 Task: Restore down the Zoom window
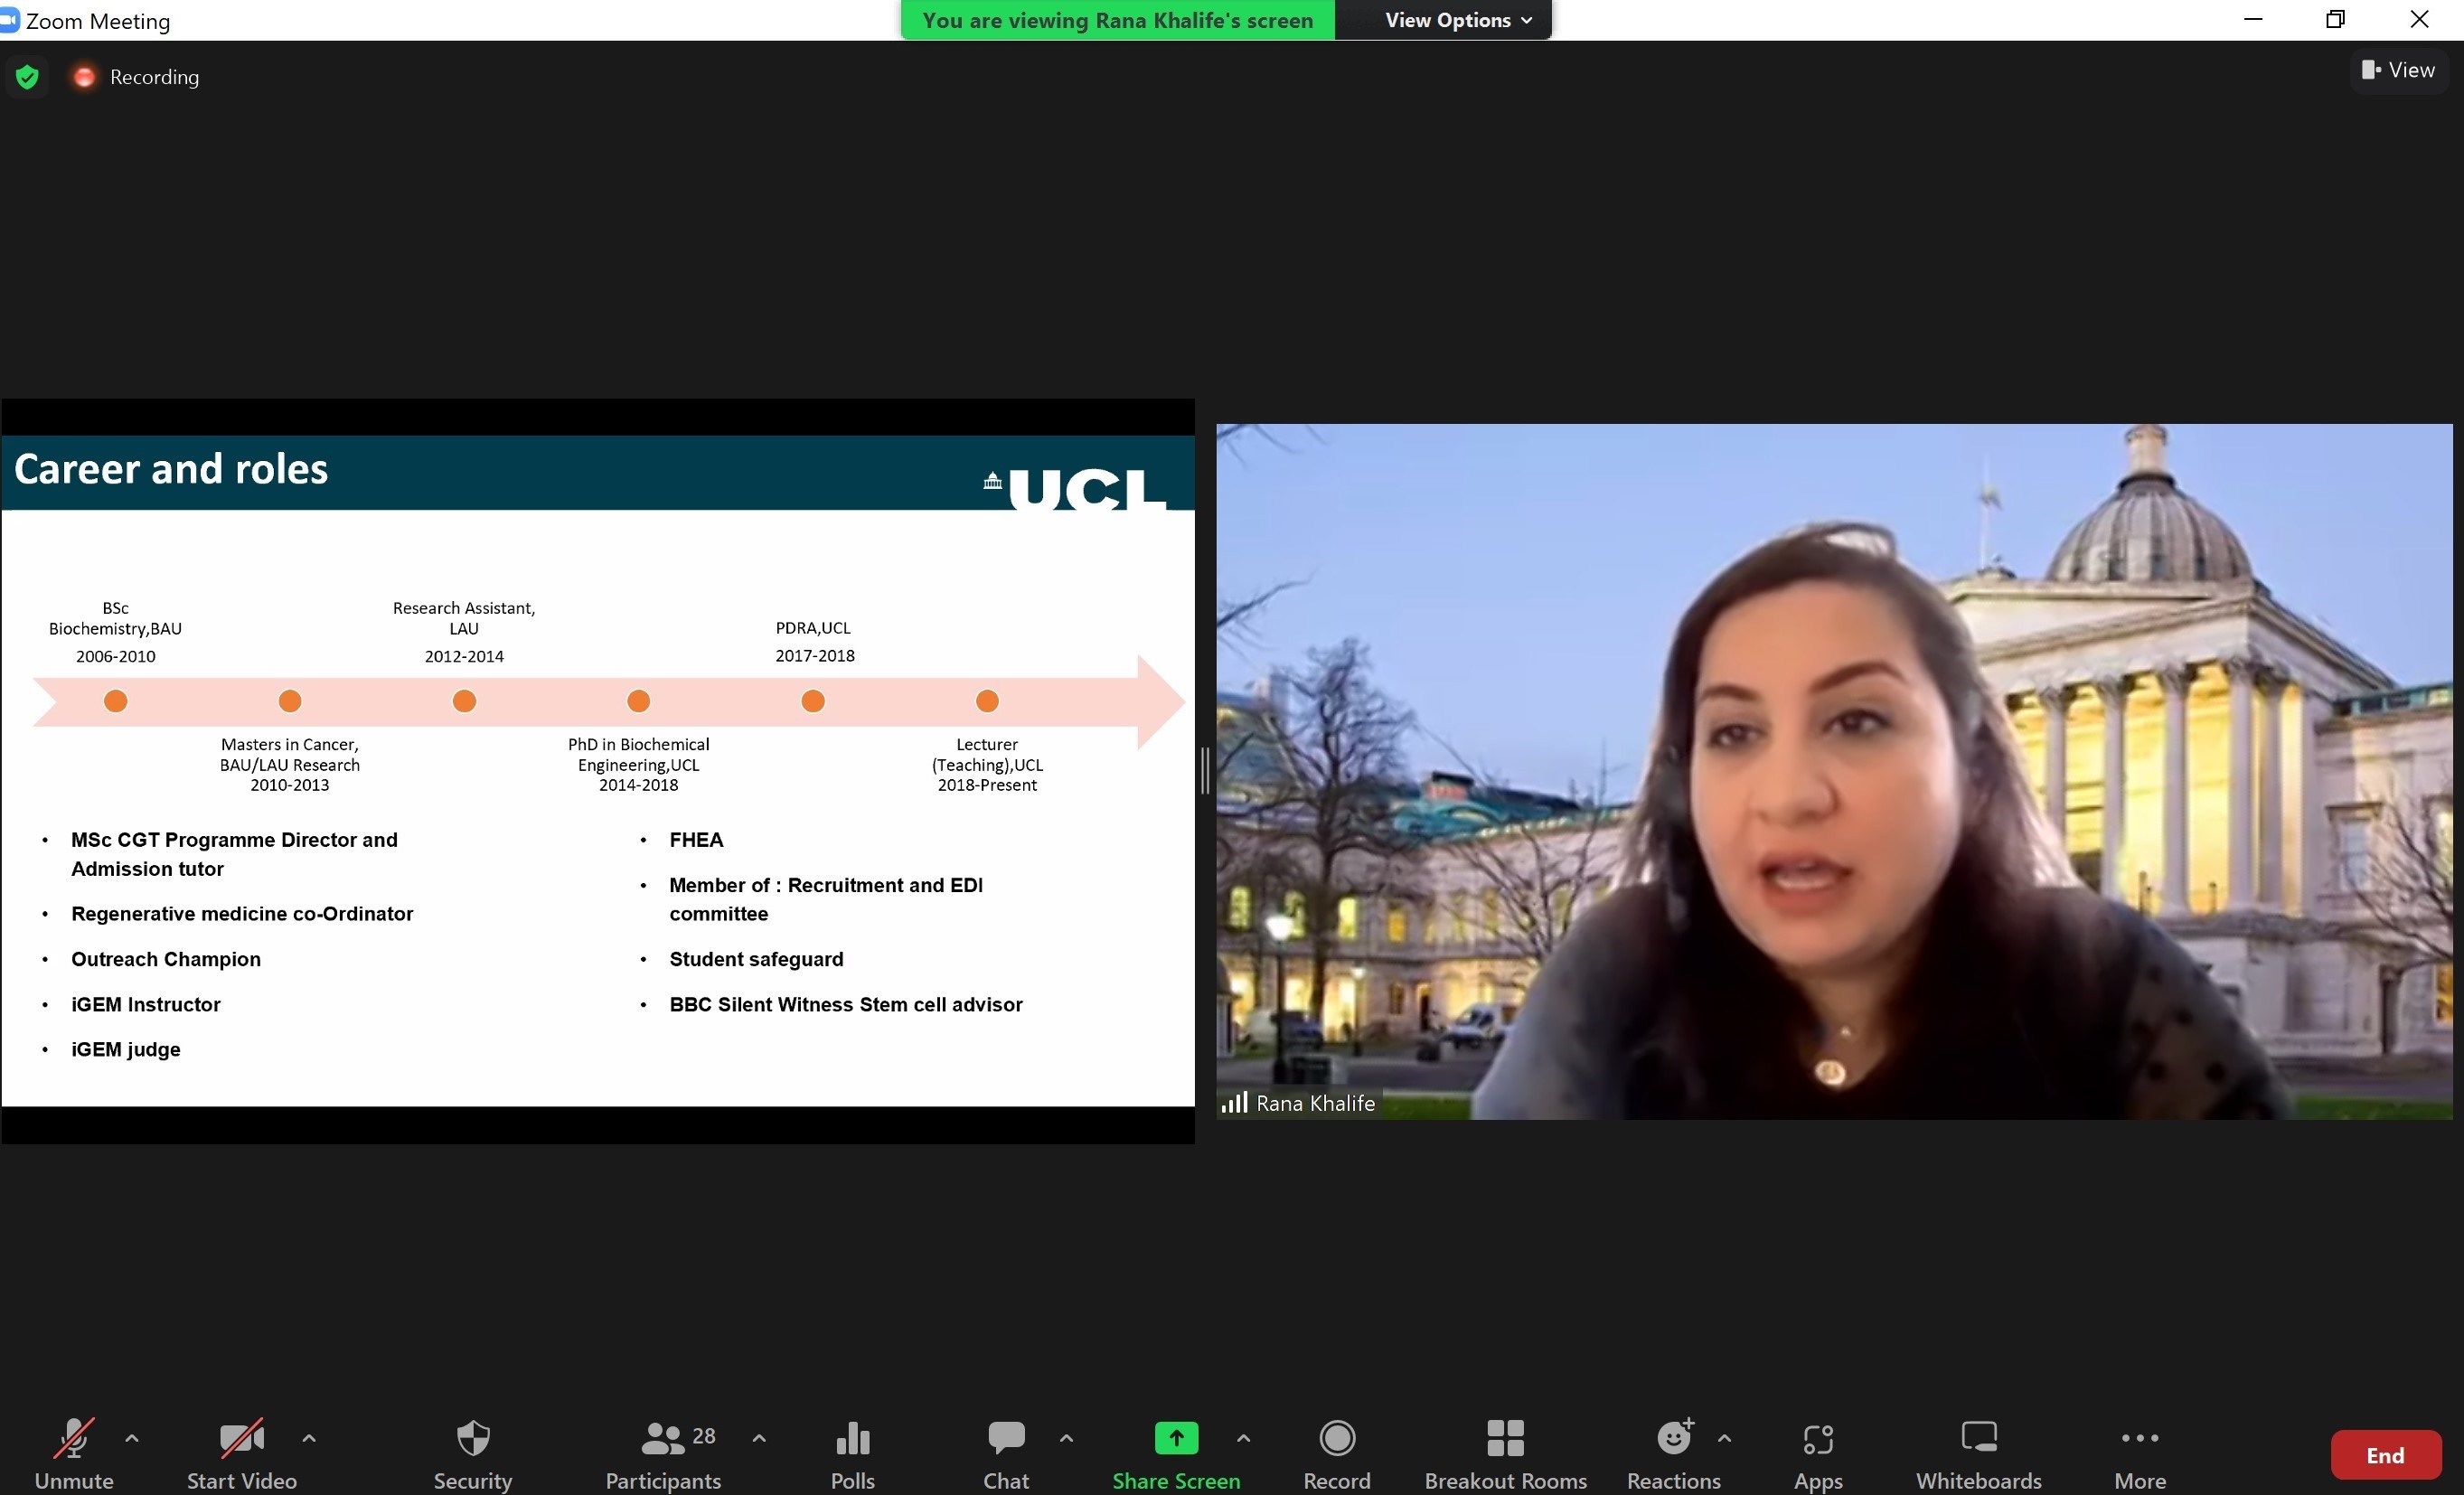point(2335,19)
